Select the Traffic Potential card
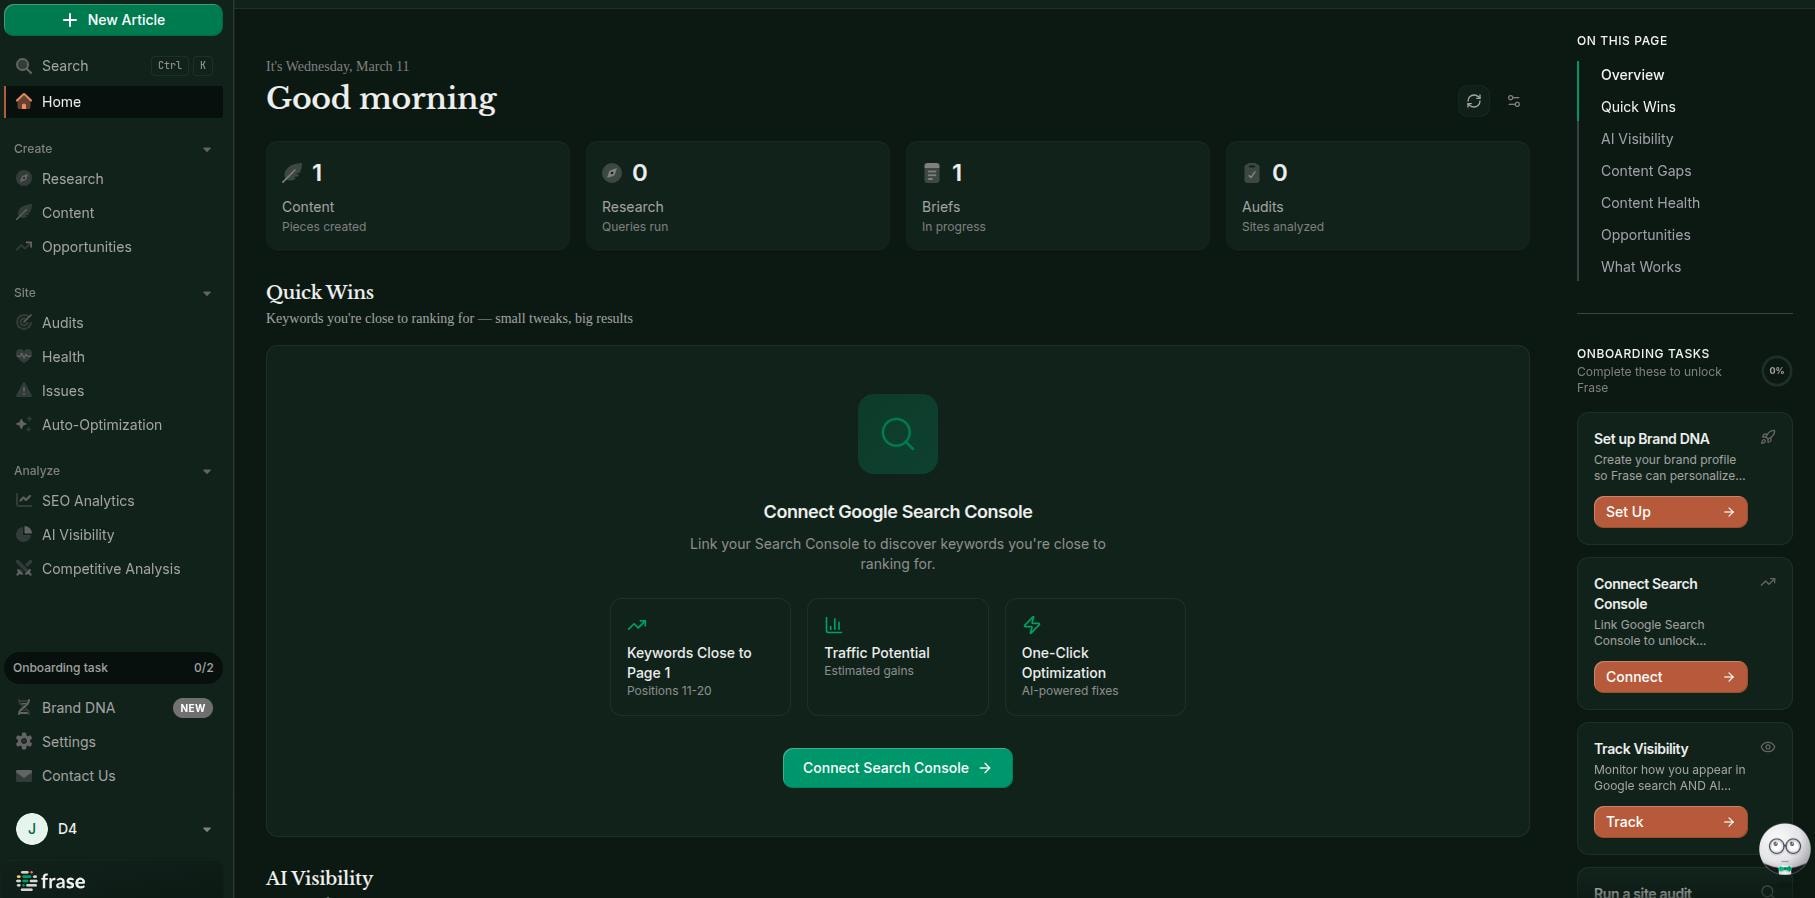This screenshot has width=1815, height=898. (898, 657)
